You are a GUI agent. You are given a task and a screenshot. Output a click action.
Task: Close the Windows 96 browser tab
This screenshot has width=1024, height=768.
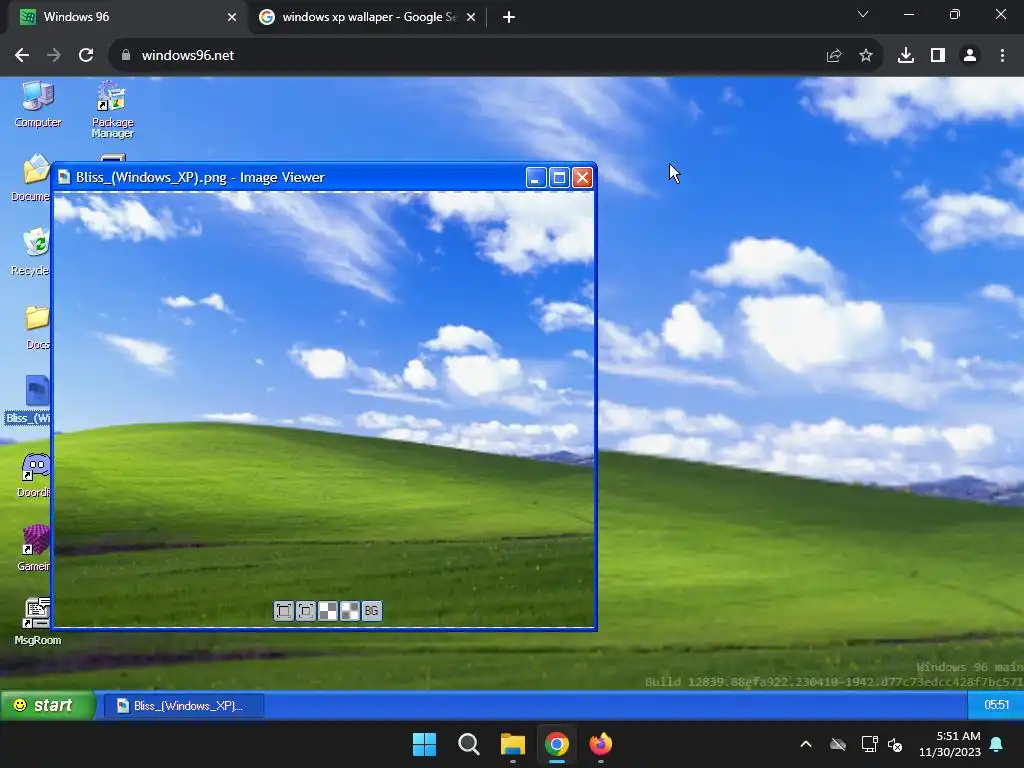[x=232, y=18]
